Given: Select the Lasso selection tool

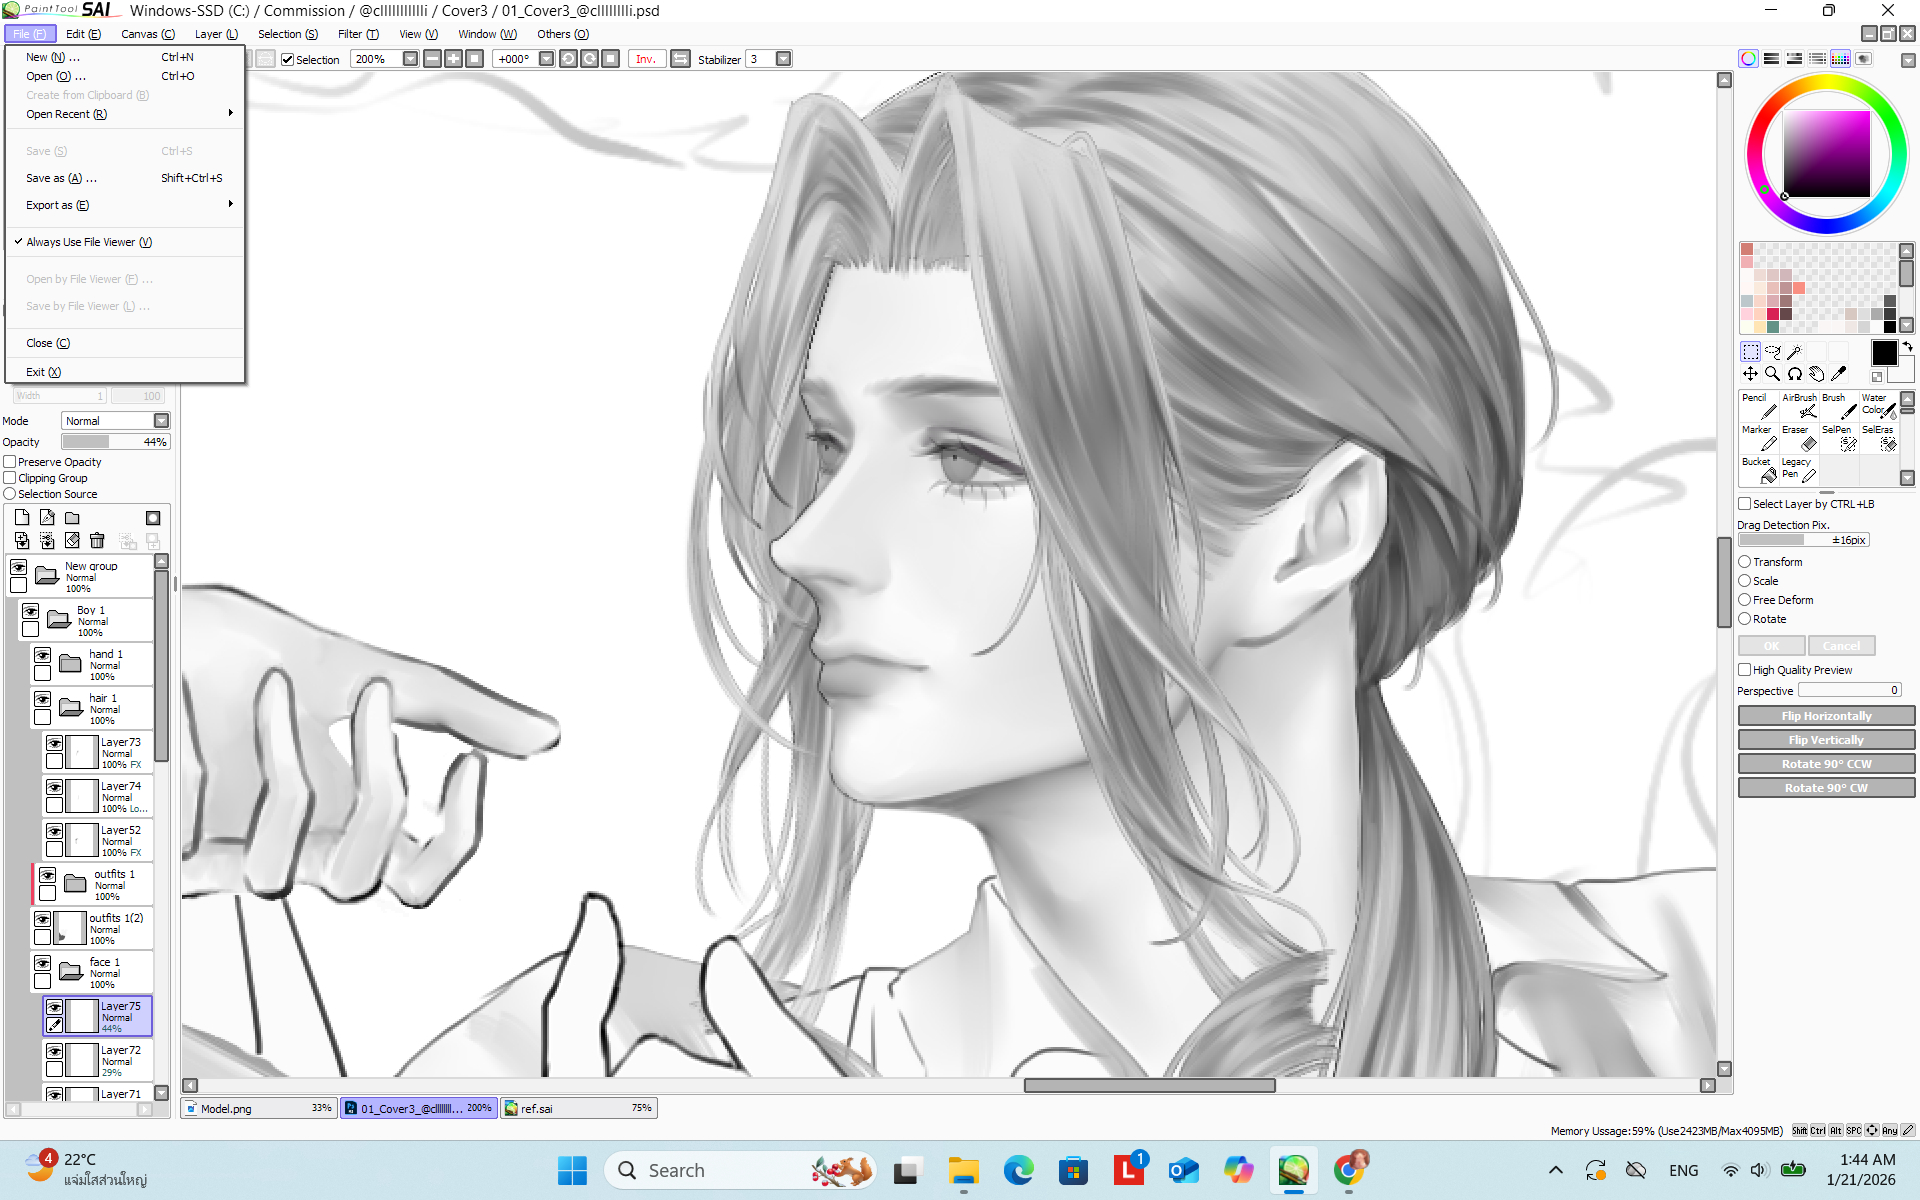Looking at the screenshot, I should tap(1772, 352).
